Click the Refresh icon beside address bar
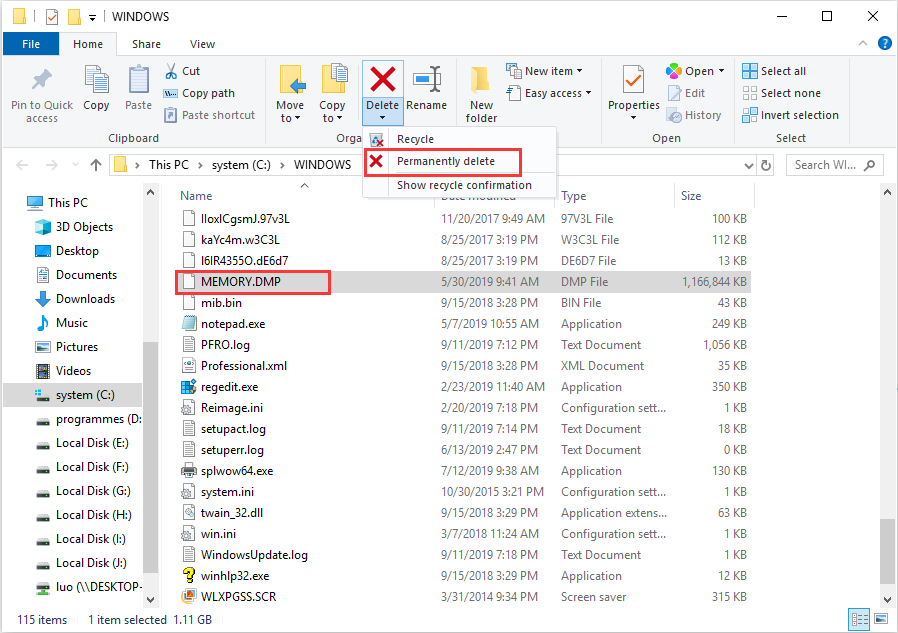This screenshot has width=898, height=633. 766,166
